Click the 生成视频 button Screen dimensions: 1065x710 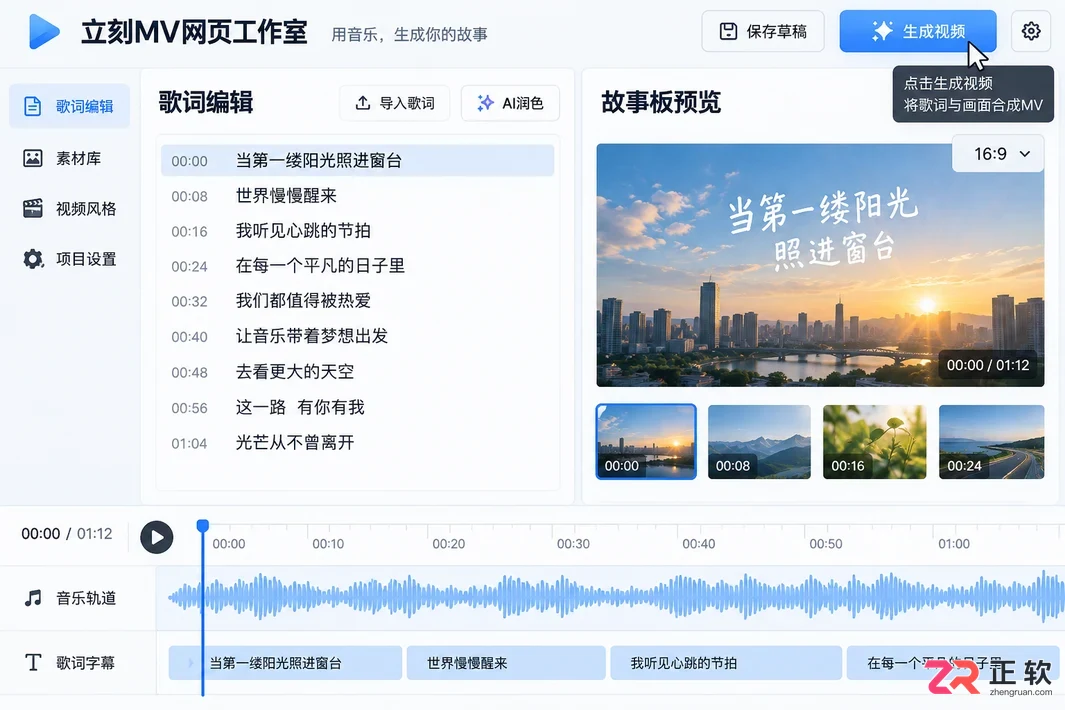click(918, 31)
